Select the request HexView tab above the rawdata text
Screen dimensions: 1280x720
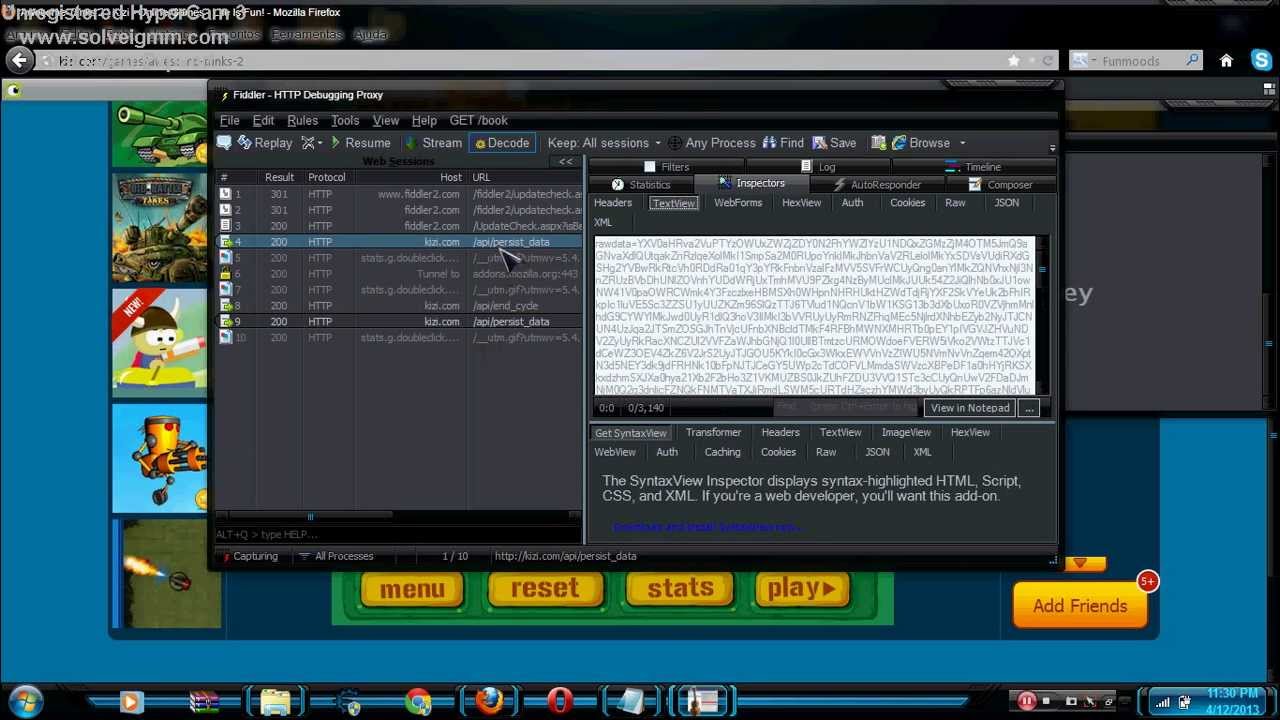801,203
